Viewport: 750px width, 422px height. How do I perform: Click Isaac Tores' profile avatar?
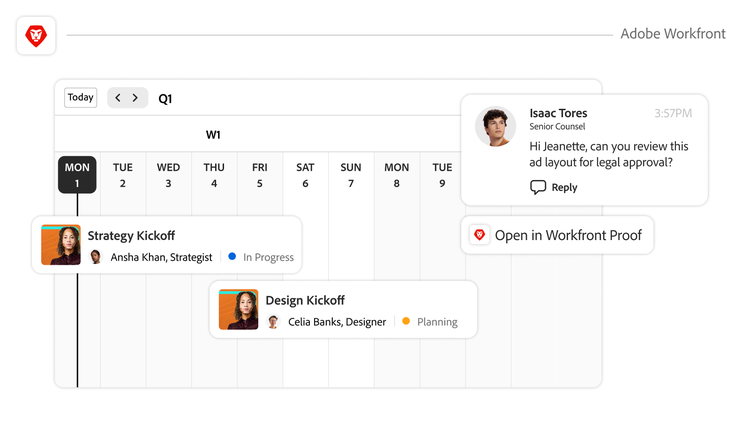coord(495,127)
